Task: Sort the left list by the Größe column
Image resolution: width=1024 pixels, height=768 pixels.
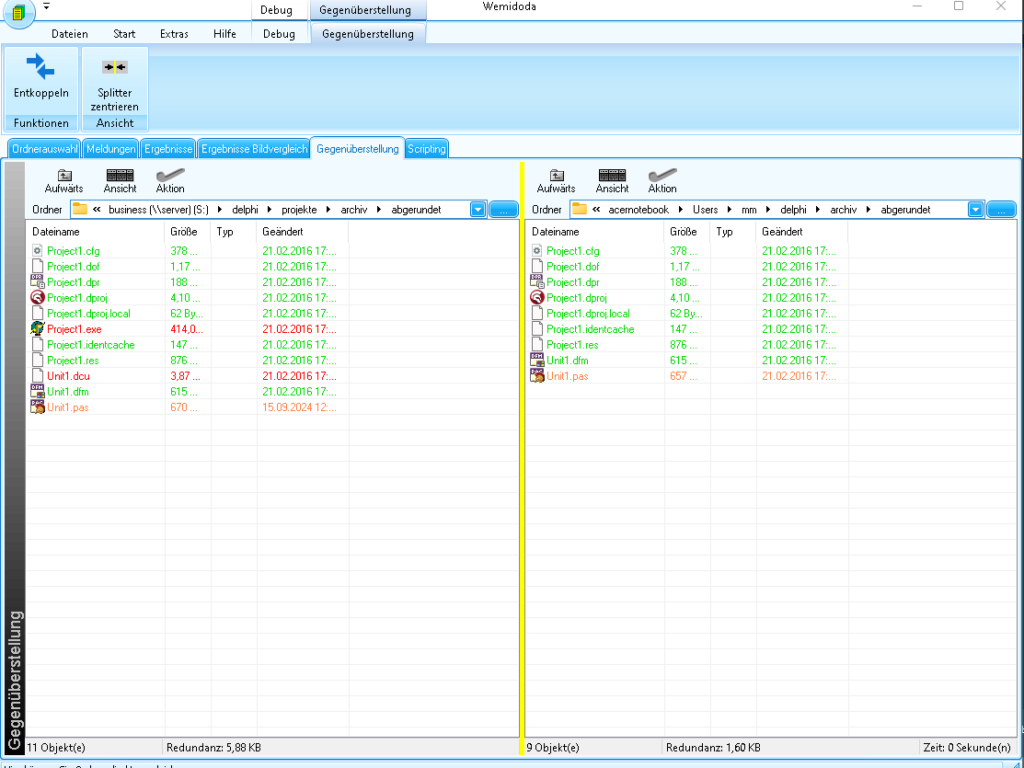Action: [x=187, y=232]
